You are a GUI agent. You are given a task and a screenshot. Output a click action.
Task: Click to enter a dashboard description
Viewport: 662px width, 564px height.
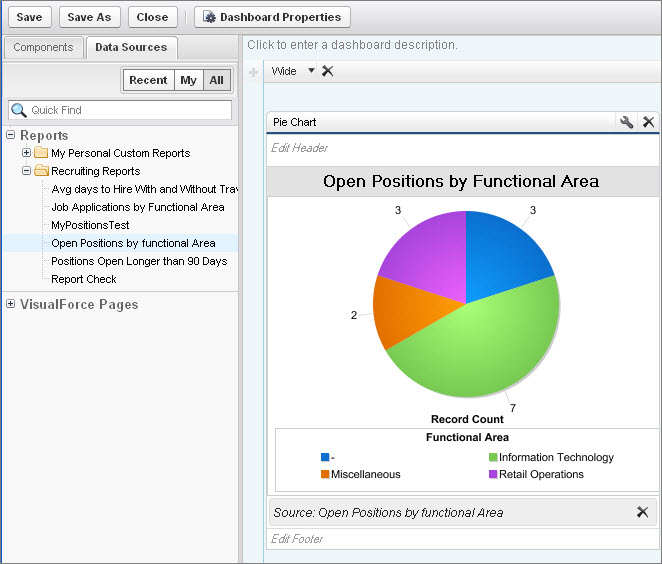(352, 45)
